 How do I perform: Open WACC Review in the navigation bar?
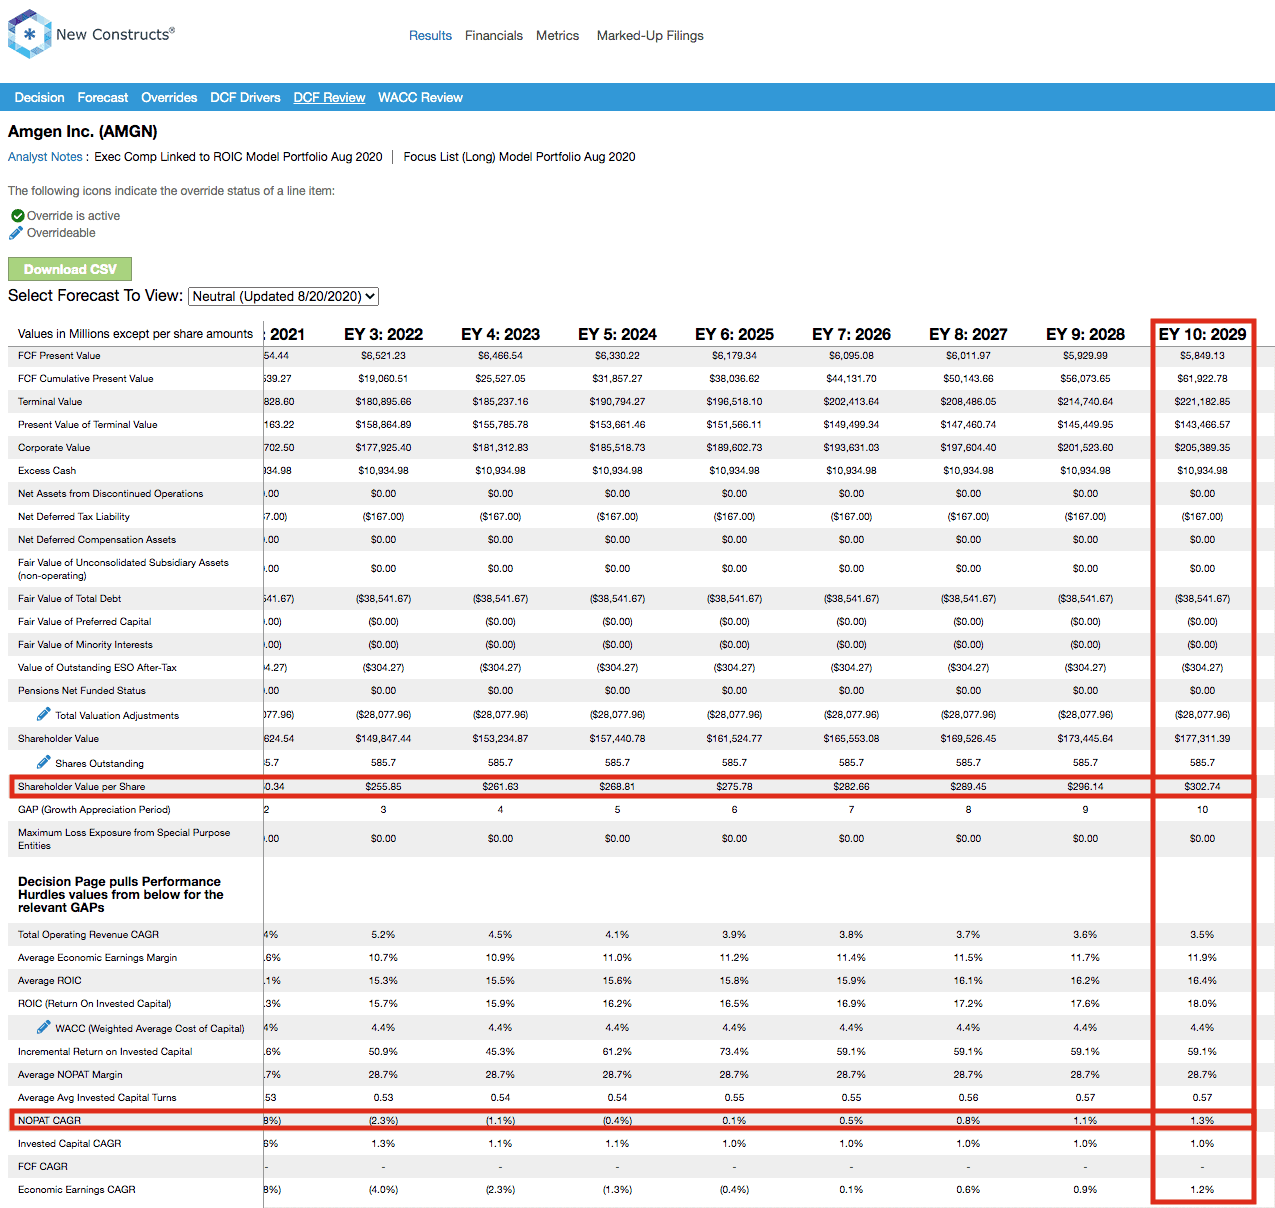coord(420,97)
